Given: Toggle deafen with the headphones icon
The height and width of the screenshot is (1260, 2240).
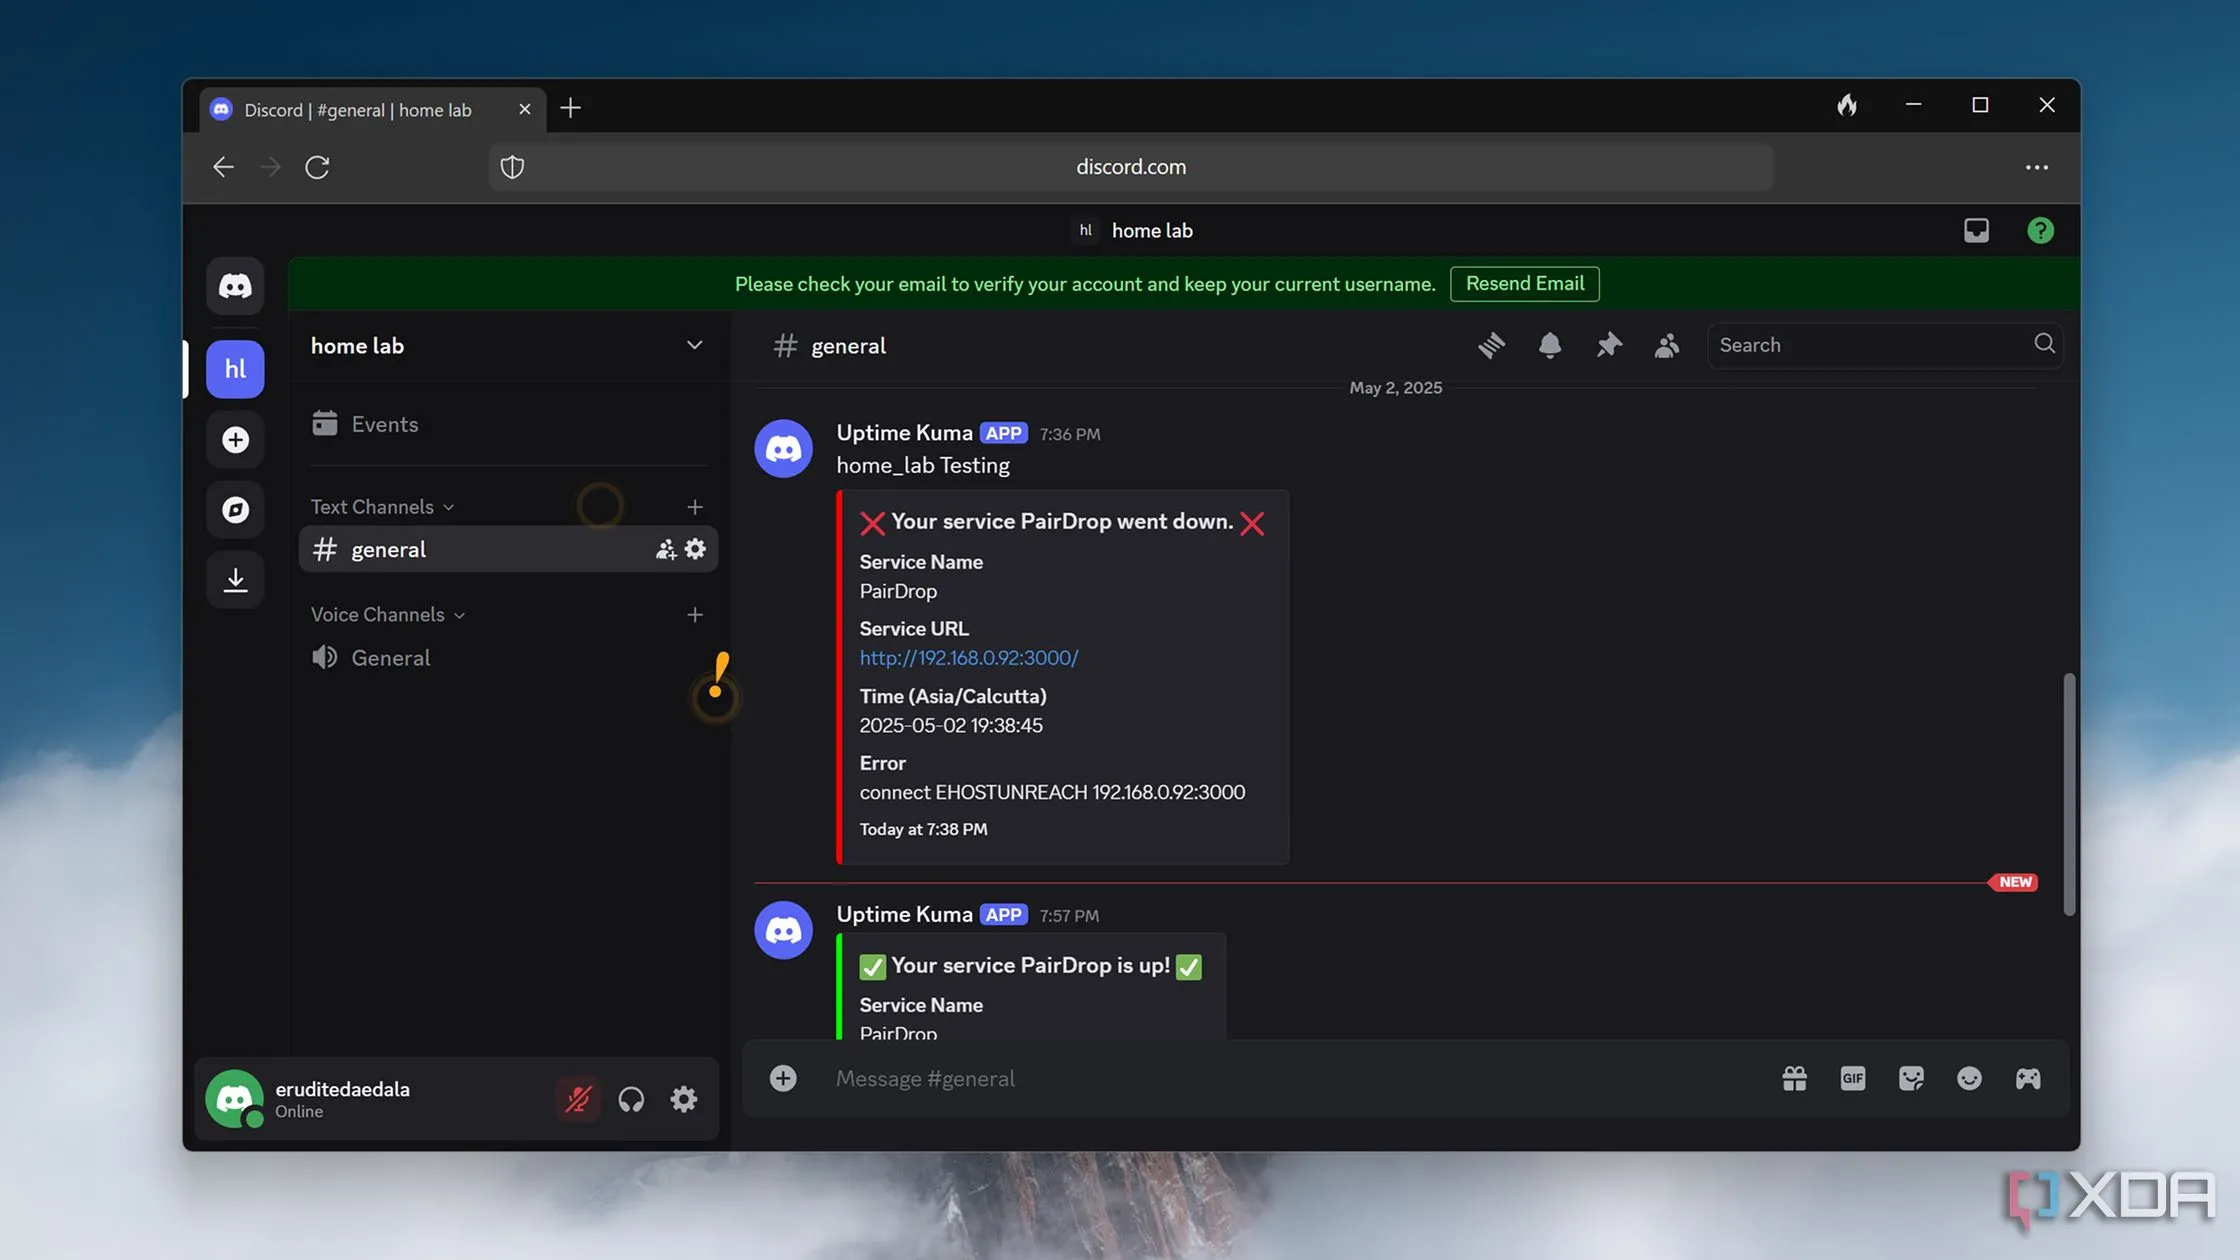Looking at the screenshot, I should coord(631,1099).
